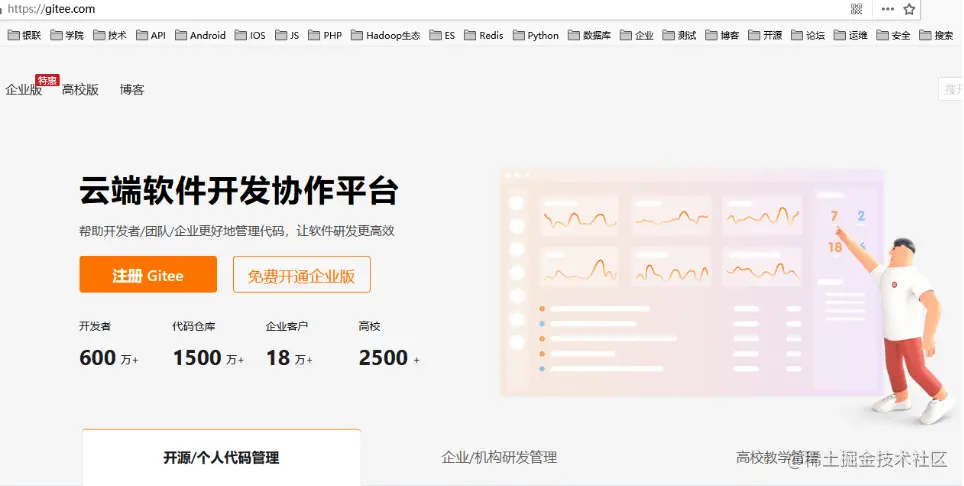Bookmark this page with the star icon

909,9
